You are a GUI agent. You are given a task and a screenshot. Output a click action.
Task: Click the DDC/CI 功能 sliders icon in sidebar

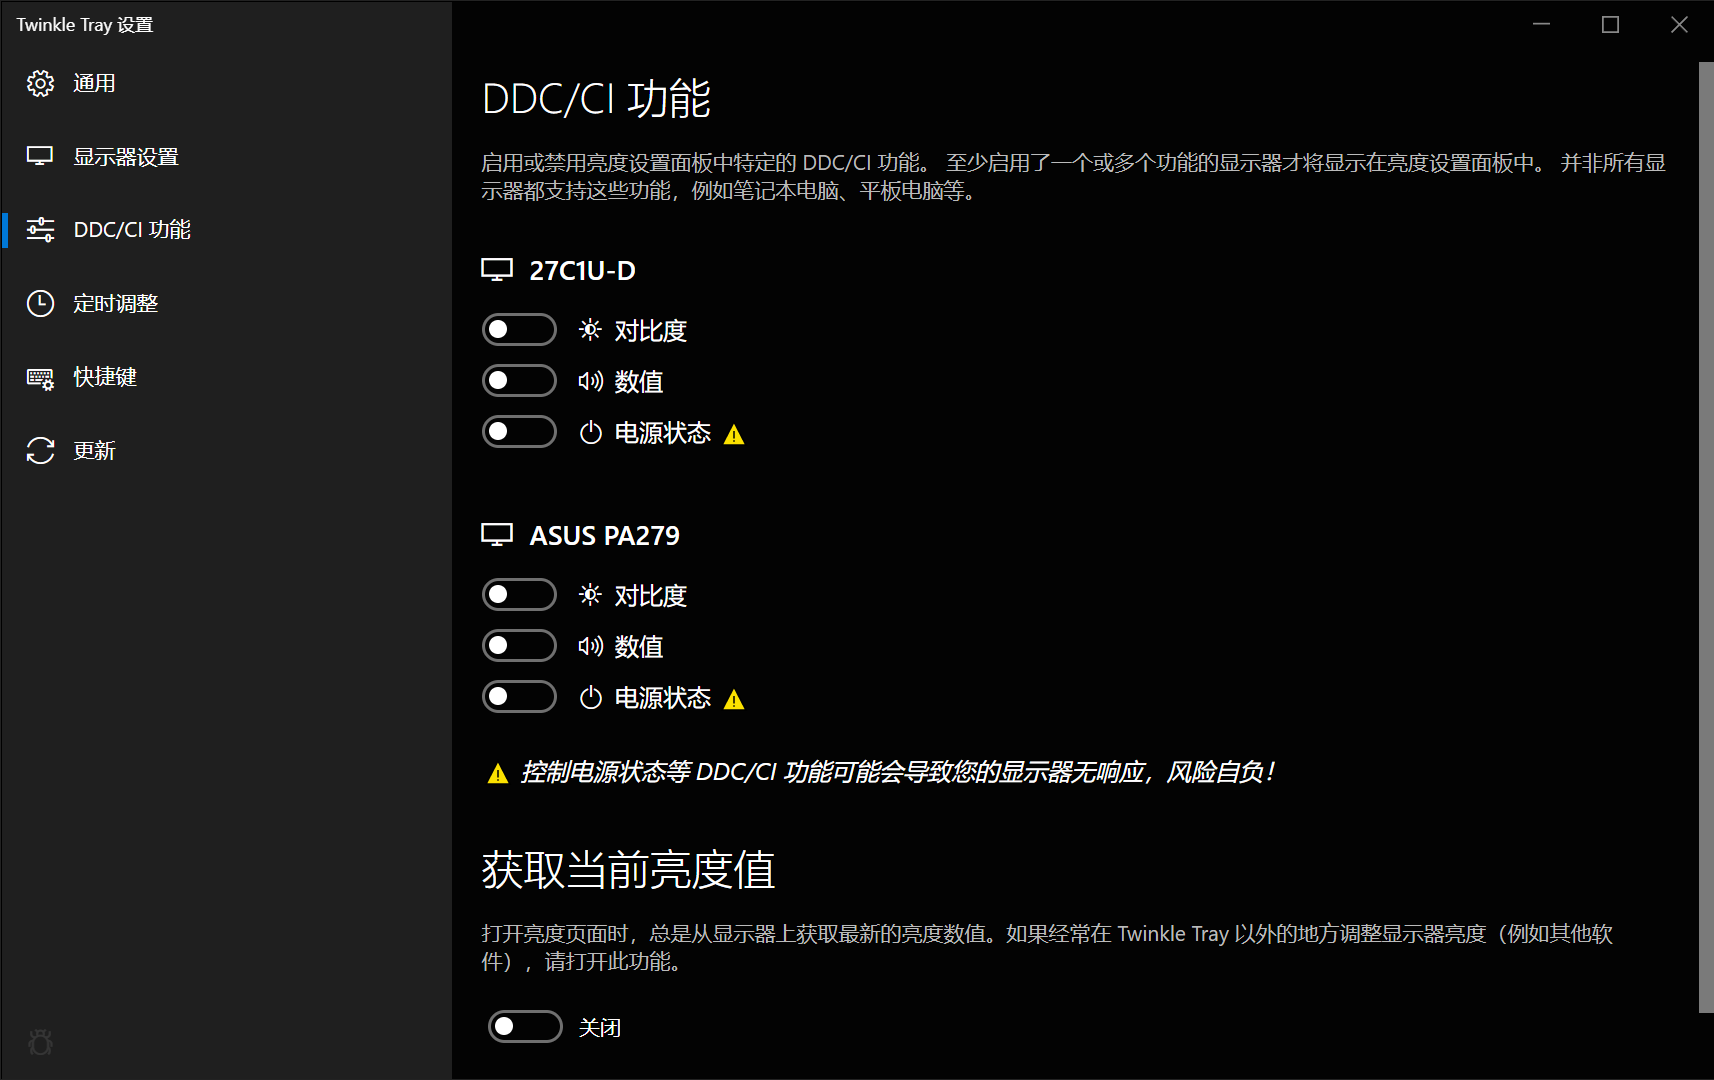tap(40, 229)
